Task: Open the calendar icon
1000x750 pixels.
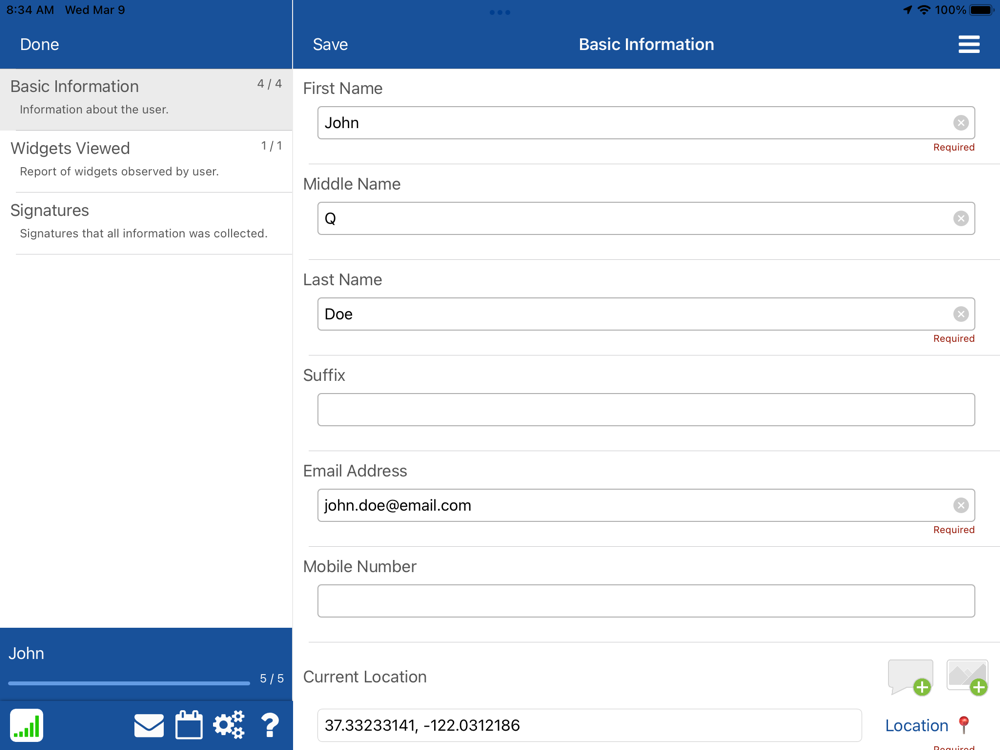Action: click(189, 725)
